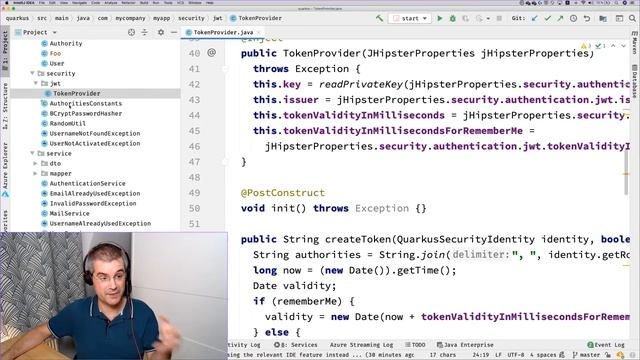The image size is (640, 360).
Task: Collapse all nodes in the Project panel
Action: click(x=144, y=32)
